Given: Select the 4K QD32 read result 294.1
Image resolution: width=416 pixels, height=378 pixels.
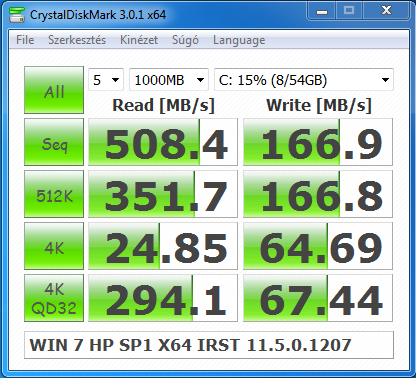Looking at the screenshot, I should click(x=163, y=298).
